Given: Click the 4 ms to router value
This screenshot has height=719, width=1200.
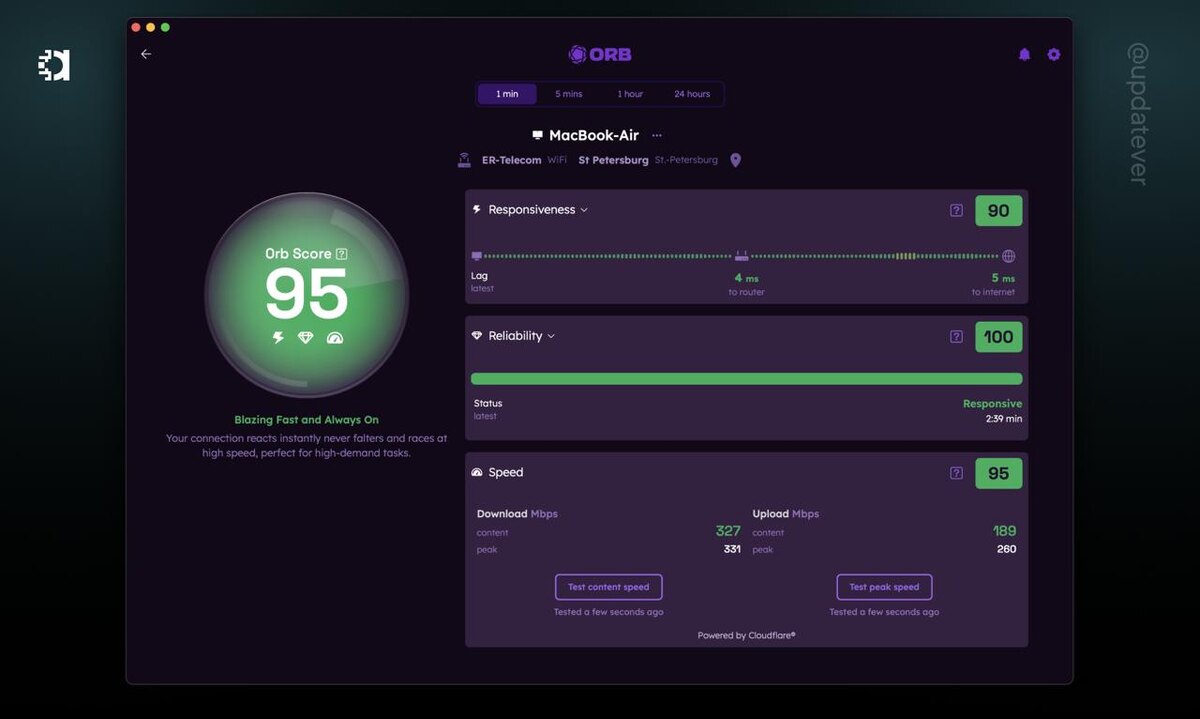Looking at the screenshot, I should click(x=746, y=278).
